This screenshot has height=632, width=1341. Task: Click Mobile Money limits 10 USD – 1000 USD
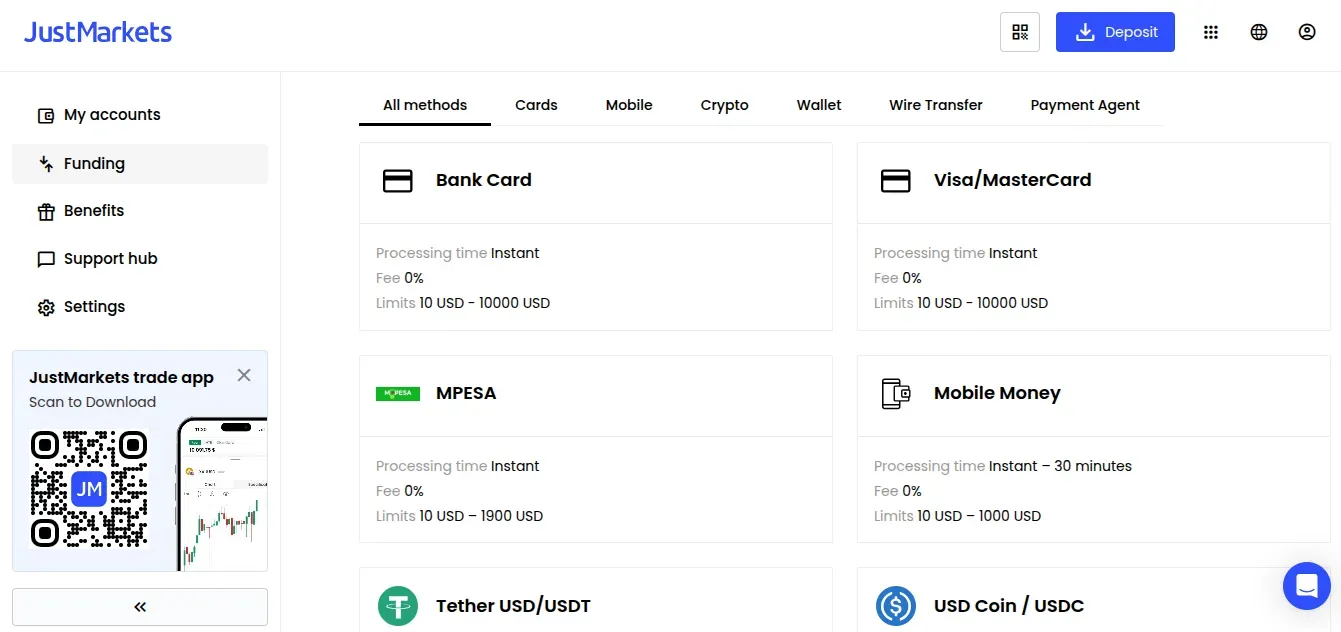(x=957, y=516)
